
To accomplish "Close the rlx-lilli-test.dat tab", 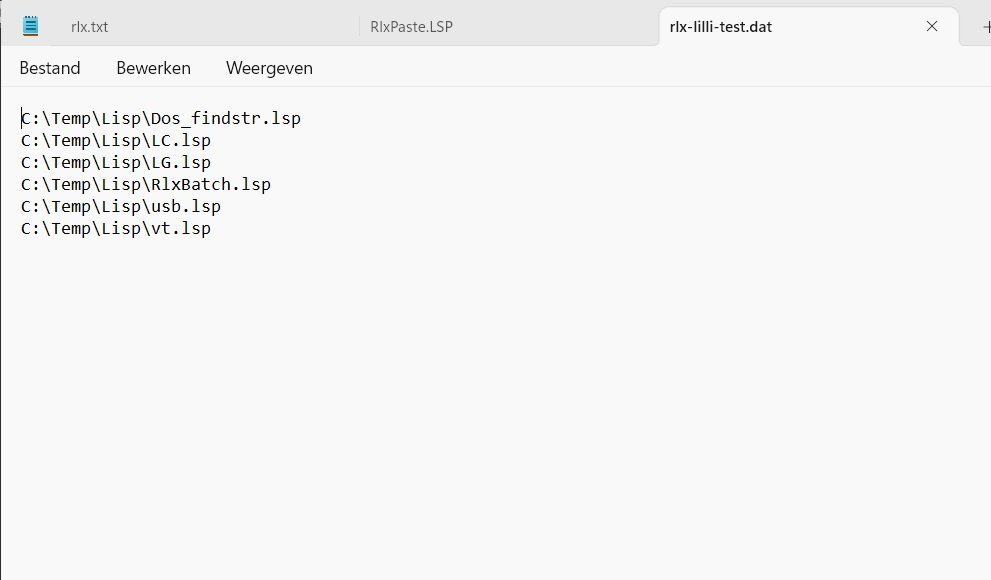I will point(932,26).
